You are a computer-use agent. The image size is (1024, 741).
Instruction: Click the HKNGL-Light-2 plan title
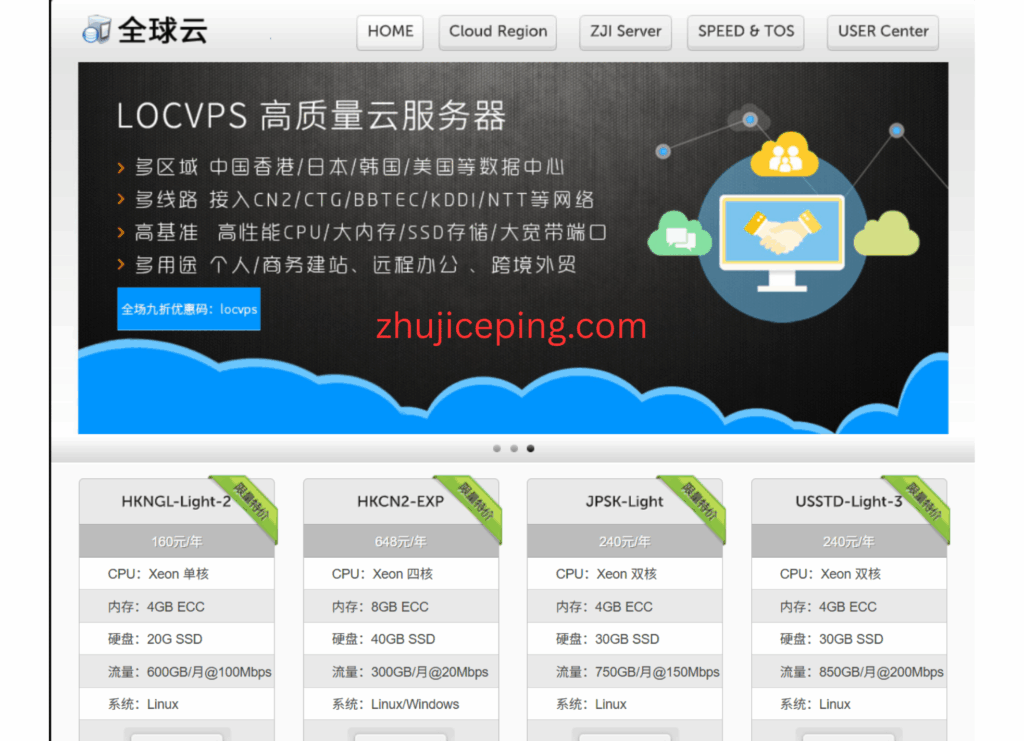(176, 501)
